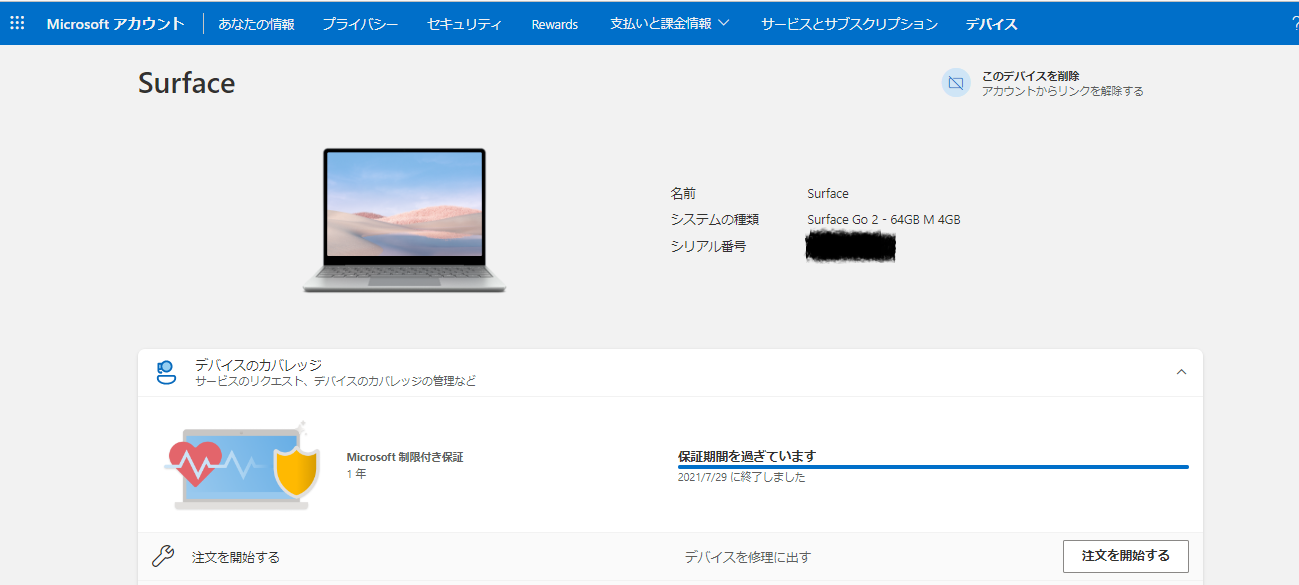The width and height of the screenshot is (1299, 585).
Task: Click 保証期間を過ぎています status text
Action: (x=747, y=456)
